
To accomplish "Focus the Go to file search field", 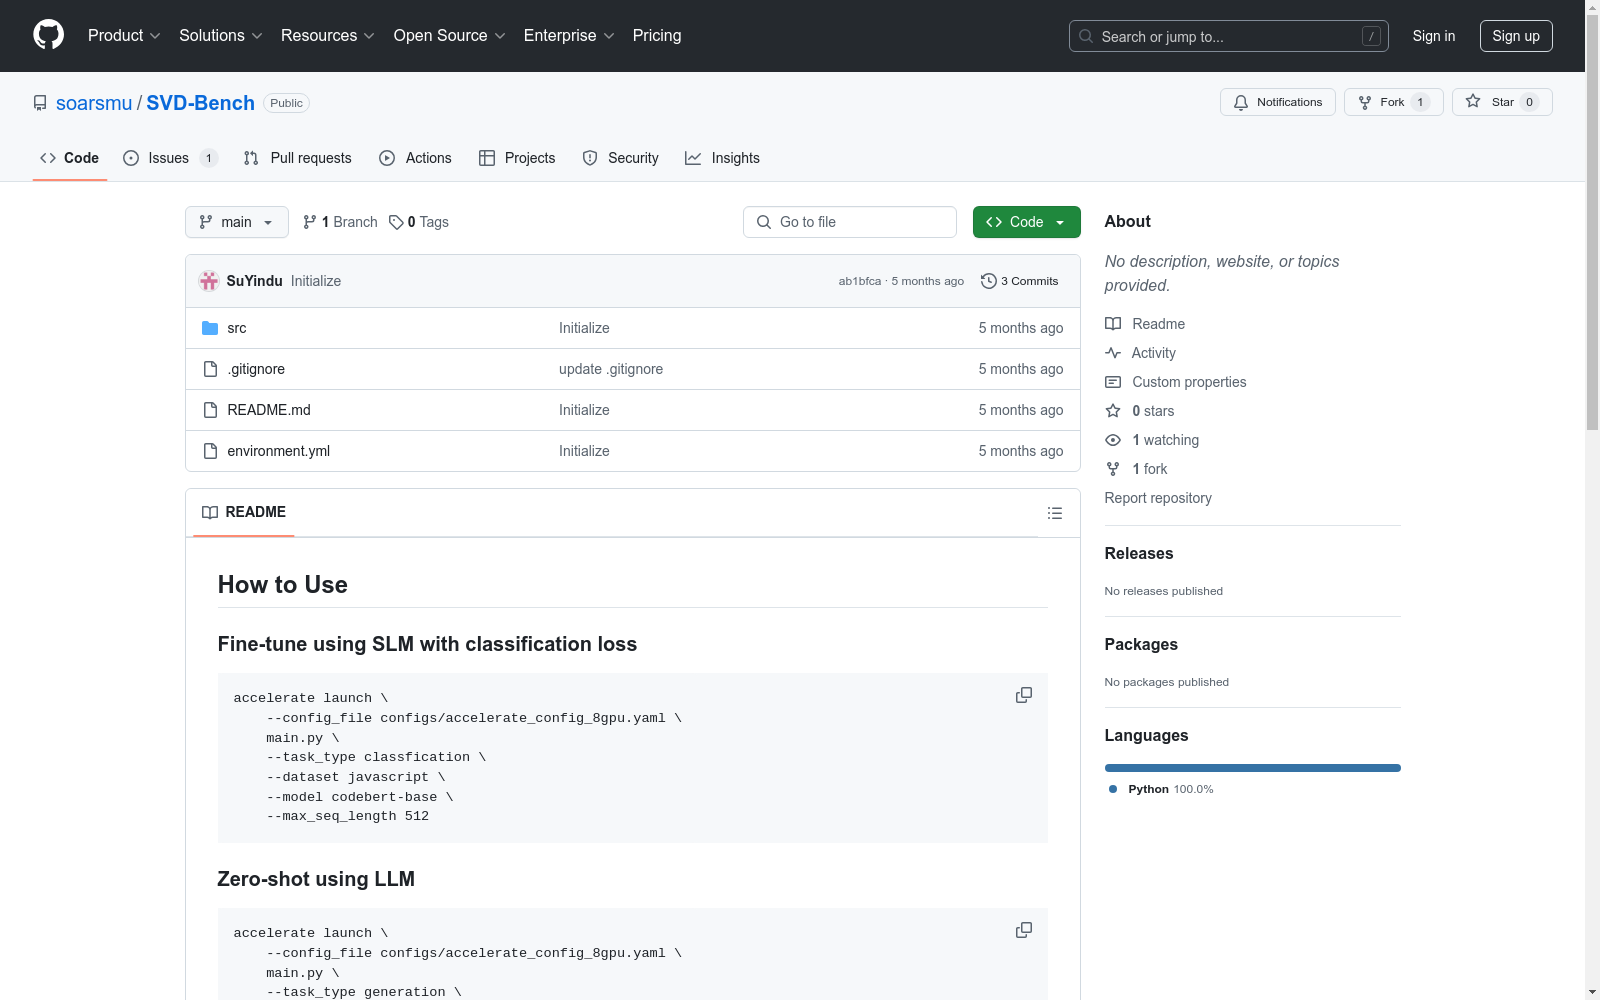I will (x=849, y=222).
